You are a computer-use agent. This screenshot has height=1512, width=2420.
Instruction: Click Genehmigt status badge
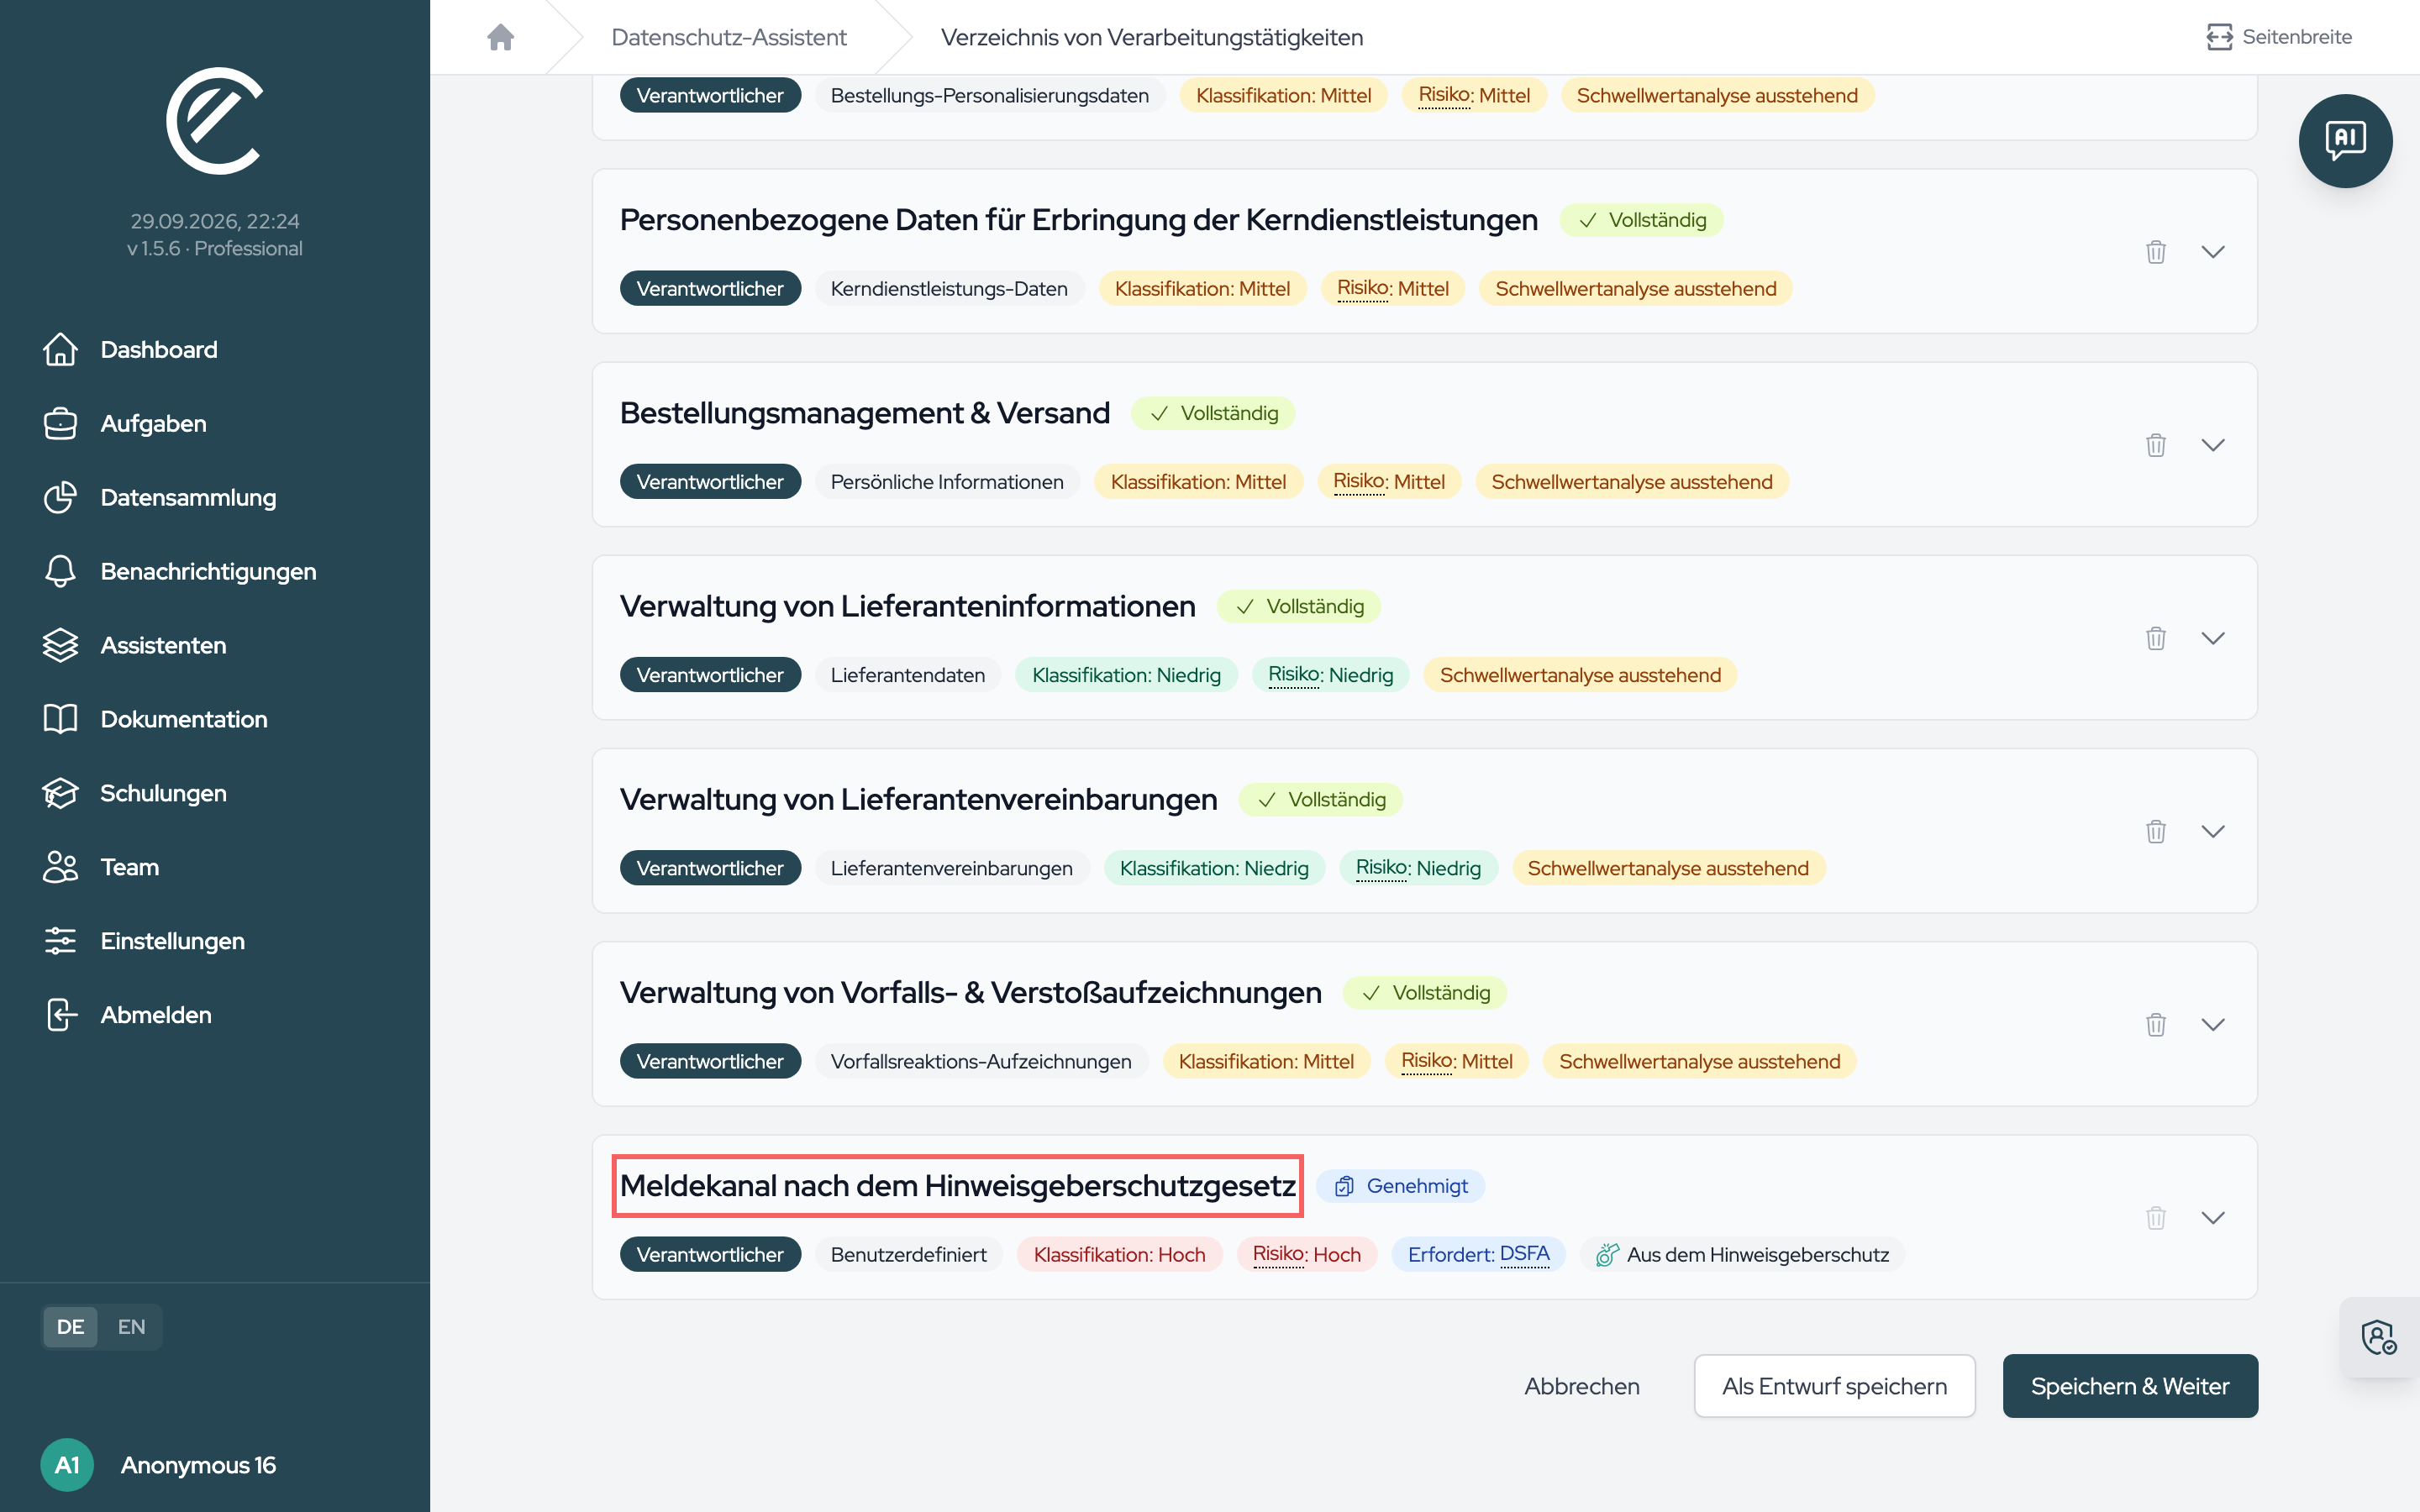click(x=1401, y=1186)
